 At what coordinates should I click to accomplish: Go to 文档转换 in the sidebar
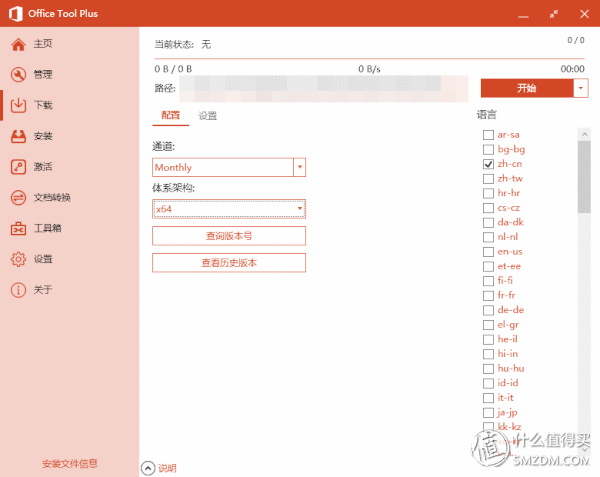tap(52, 197)
